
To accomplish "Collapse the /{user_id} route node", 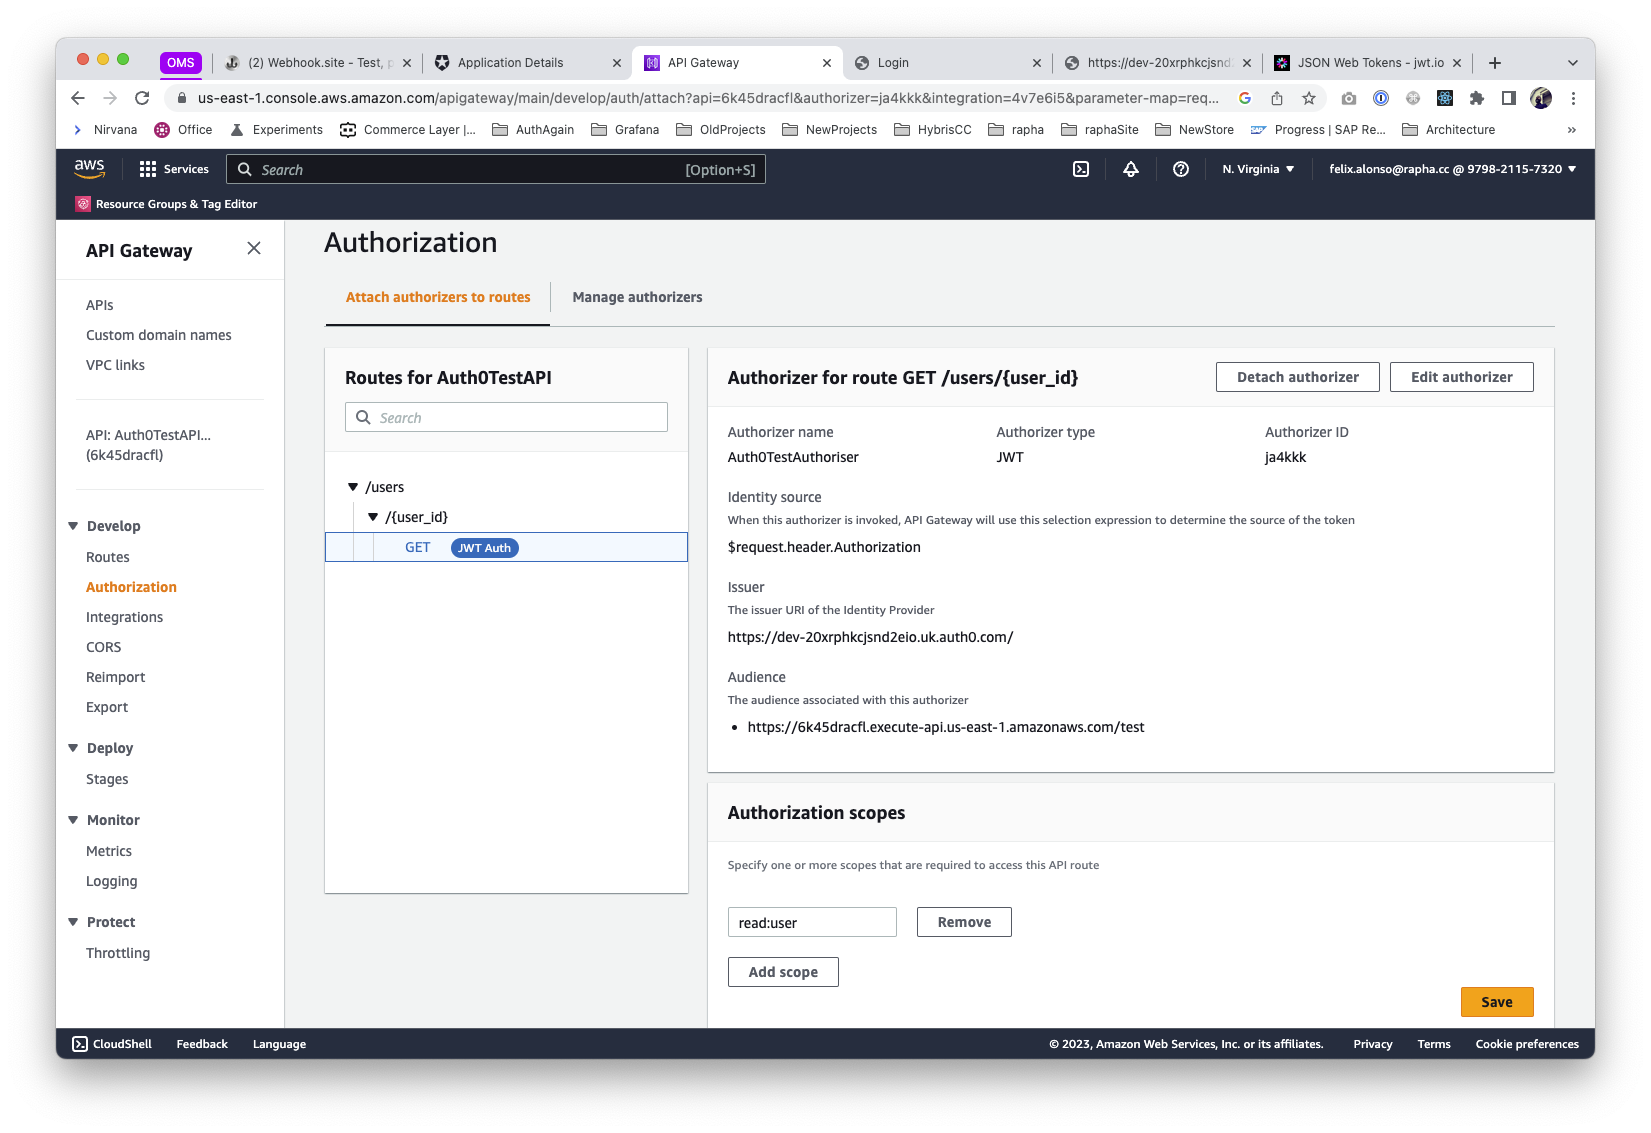I will tap(373, 517).
